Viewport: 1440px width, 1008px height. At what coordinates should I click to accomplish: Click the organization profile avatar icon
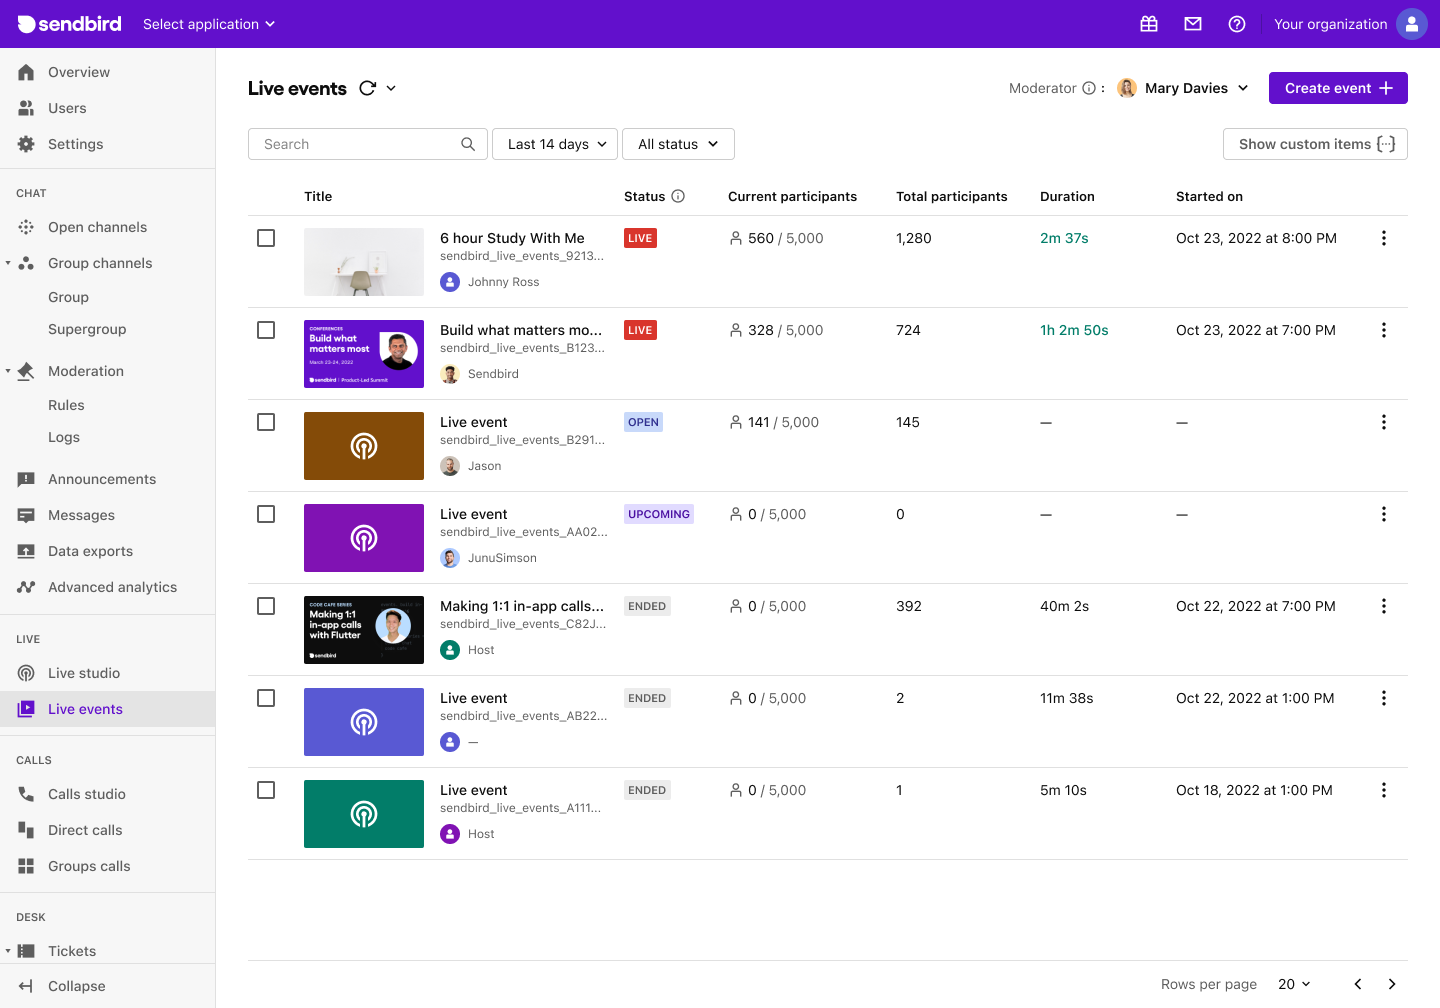tap(1412, 24)
